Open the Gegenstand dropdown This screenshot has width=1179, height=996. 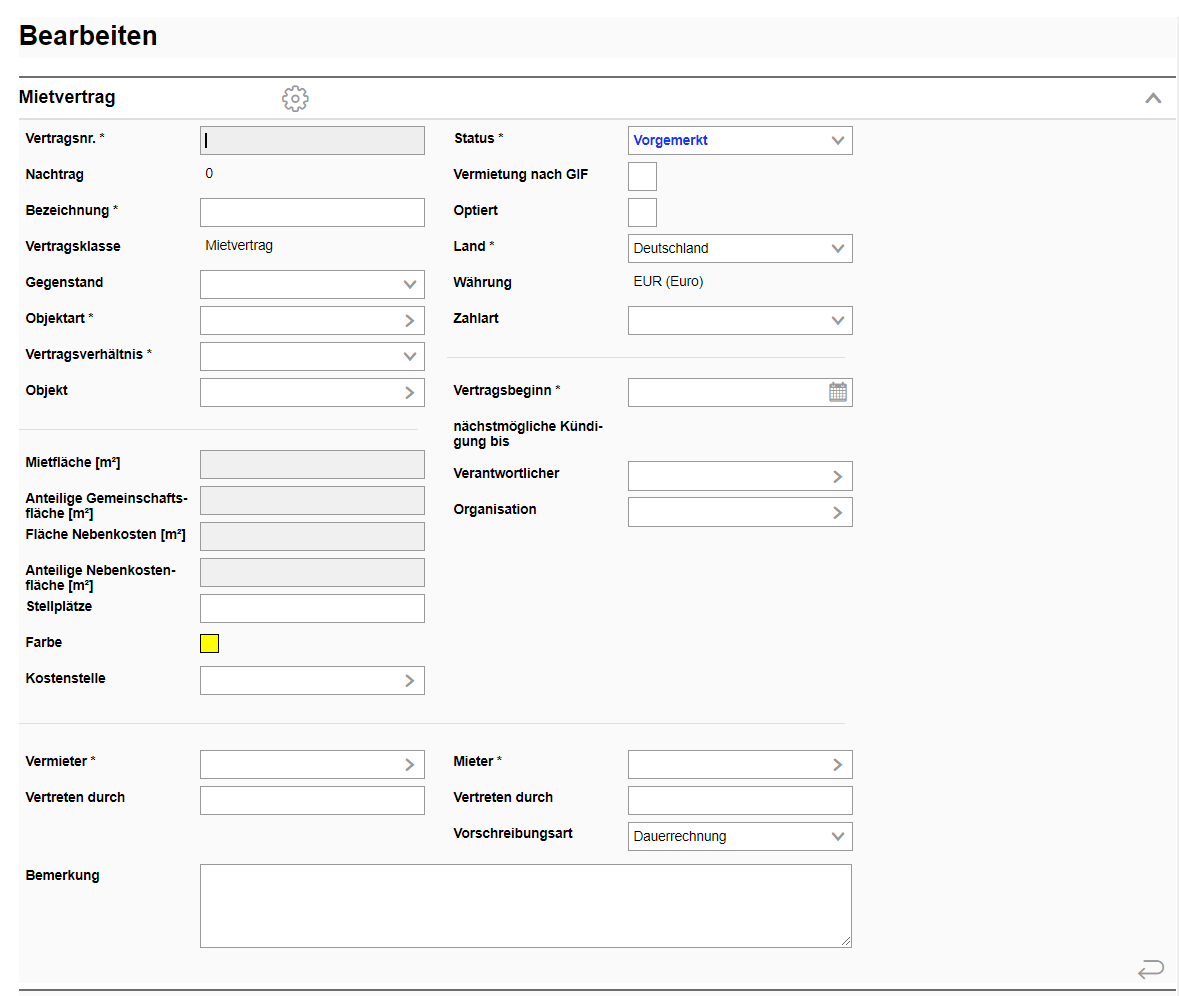312,285
